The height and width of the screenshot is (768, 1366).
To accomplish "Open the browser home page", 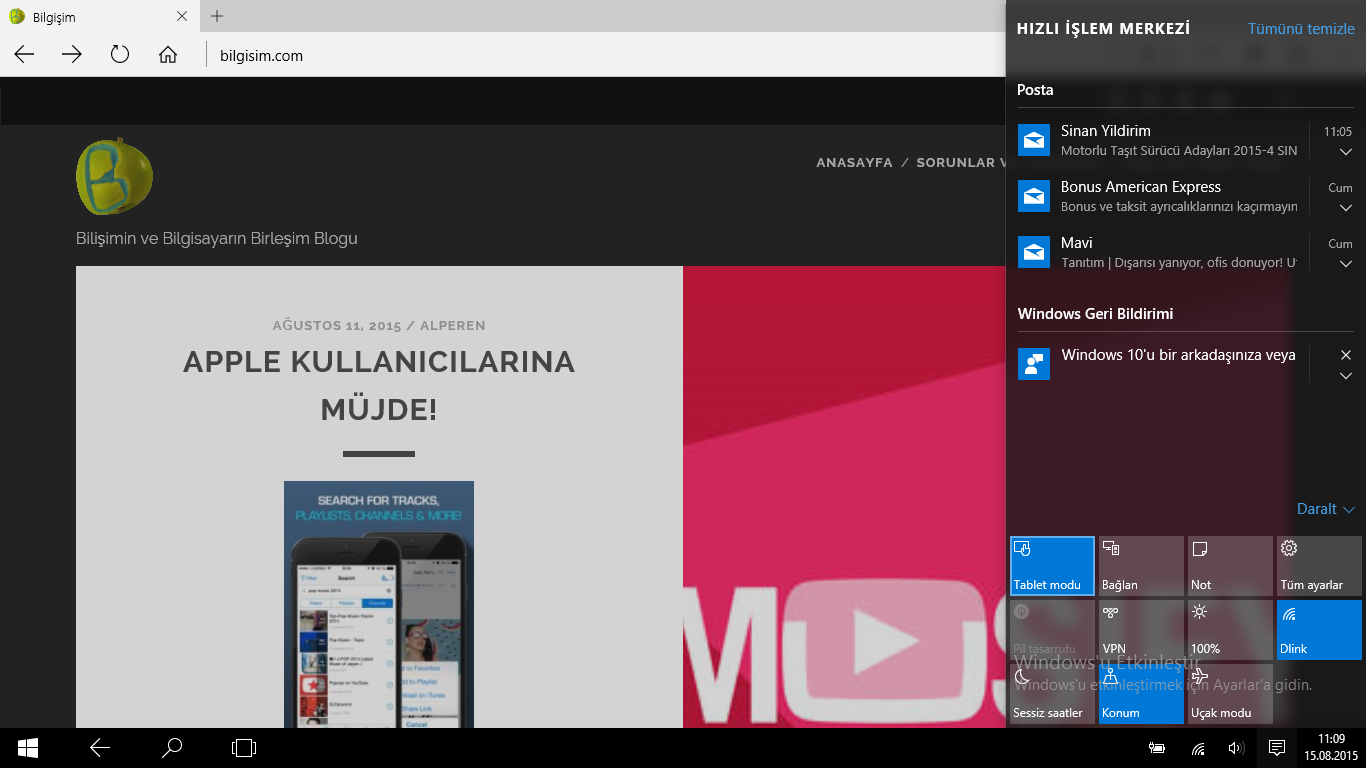I will click(168, 55).
